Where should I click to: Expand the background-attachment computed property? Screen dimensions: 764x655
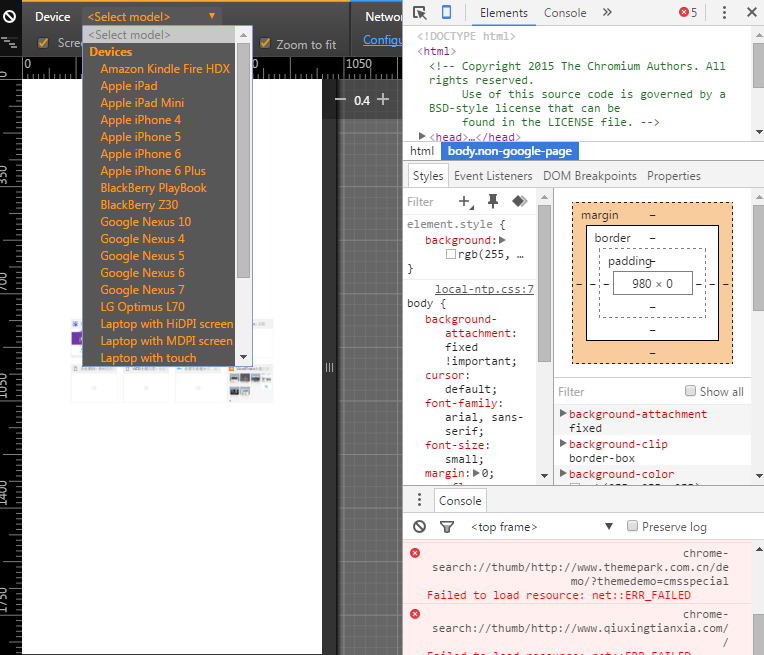point(563,414)
